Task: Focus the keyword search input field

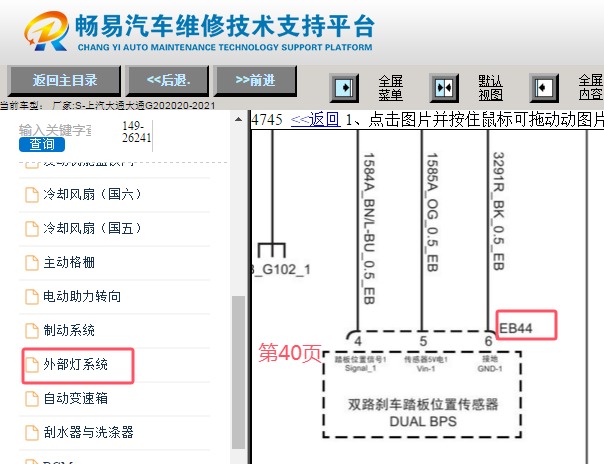Action: 55,130
